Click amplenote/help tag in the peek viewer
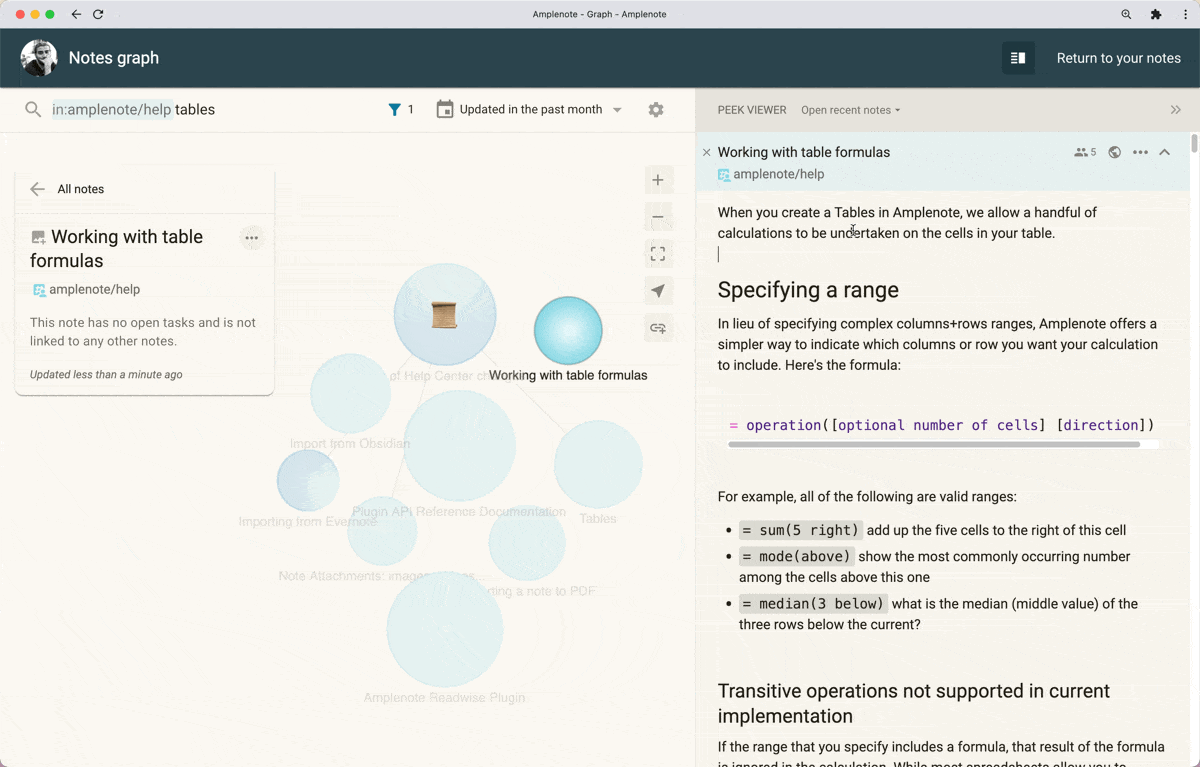Screen dimensions: 1200x767 click(771, 175)
